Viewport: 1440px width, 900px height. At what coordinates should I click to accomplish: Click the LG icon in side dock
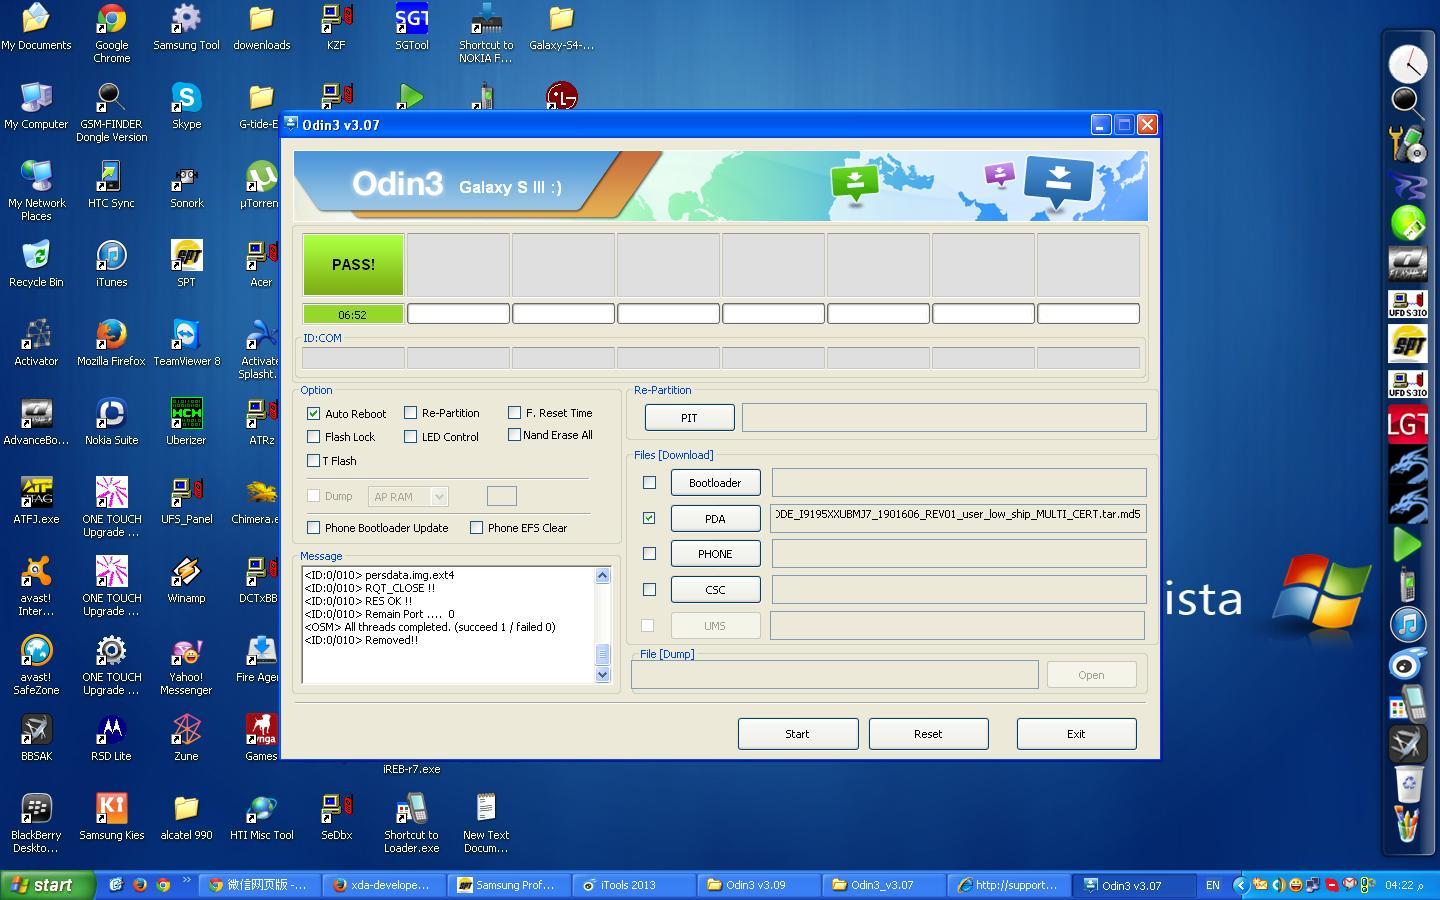1407,425
